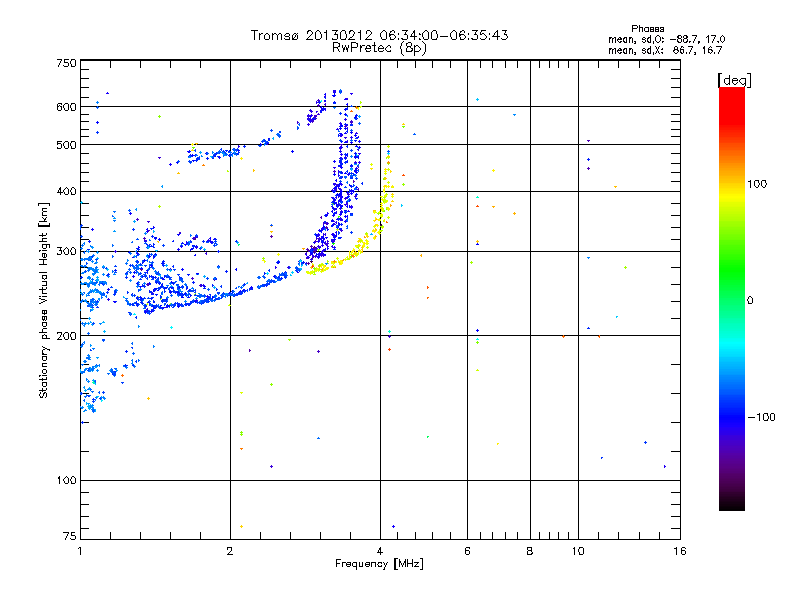The image size is (800, 600).
Task: Click the x-axis tick label '16'
Action: click(x=680, y=551)
